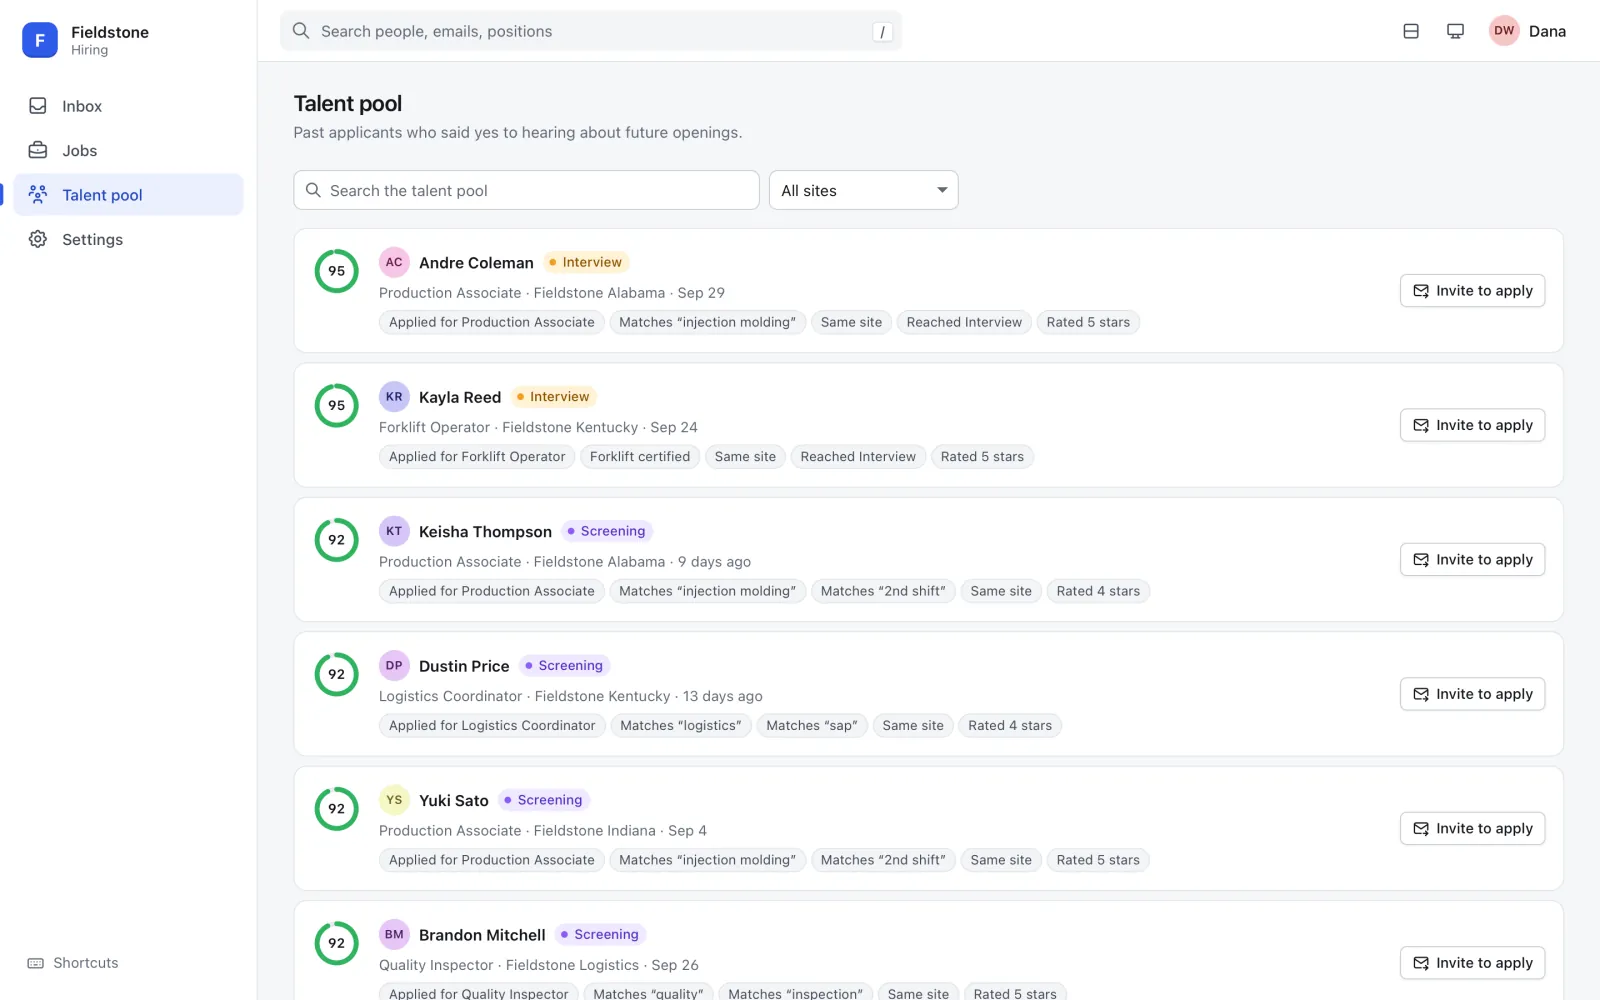This screenshot has height=1000, width=1600.
Task: Click Andre Coleman's 95 match score ring
Action: pyautogui.click(x=337, y=271)
